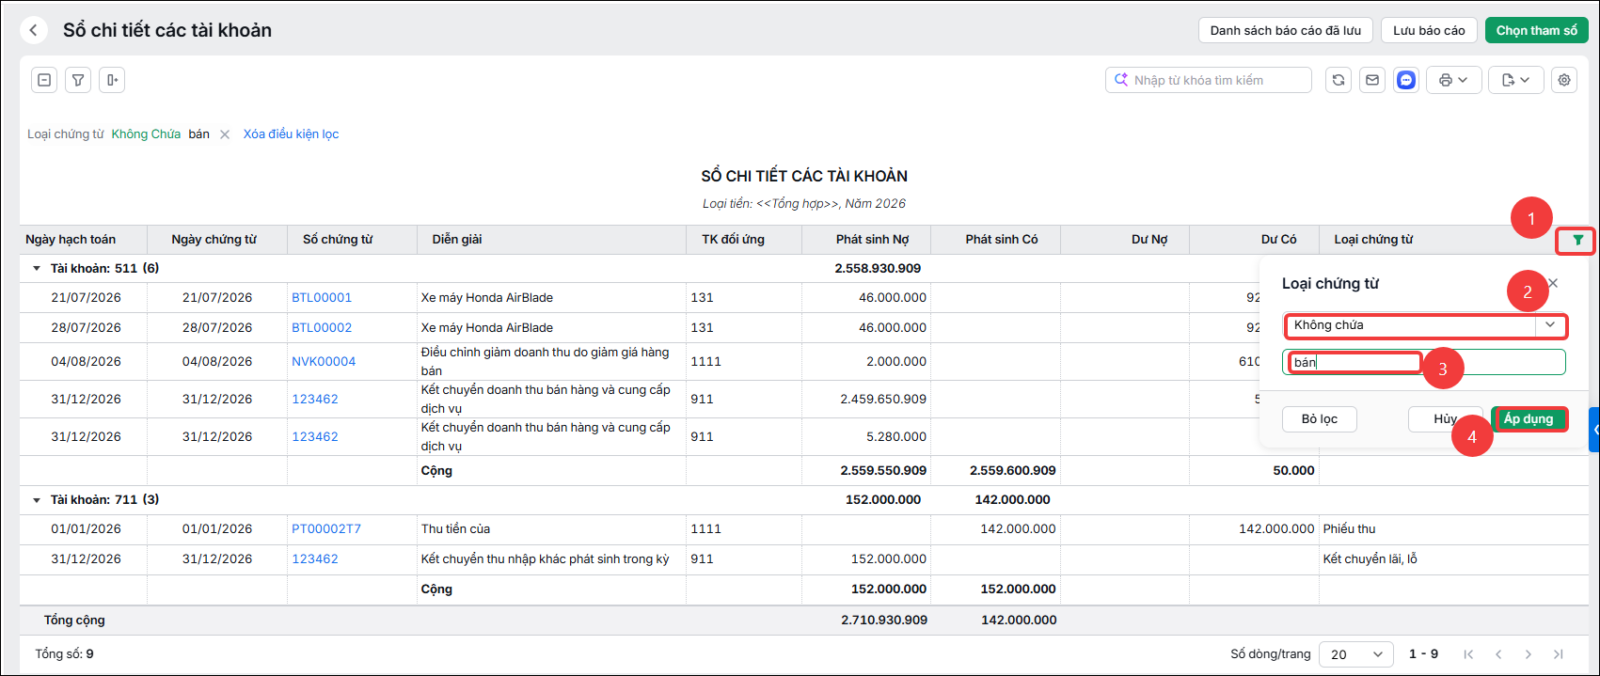Remove the bán filter chip with X
Screen dimensions: 1600x676
[x=225, y=134]
